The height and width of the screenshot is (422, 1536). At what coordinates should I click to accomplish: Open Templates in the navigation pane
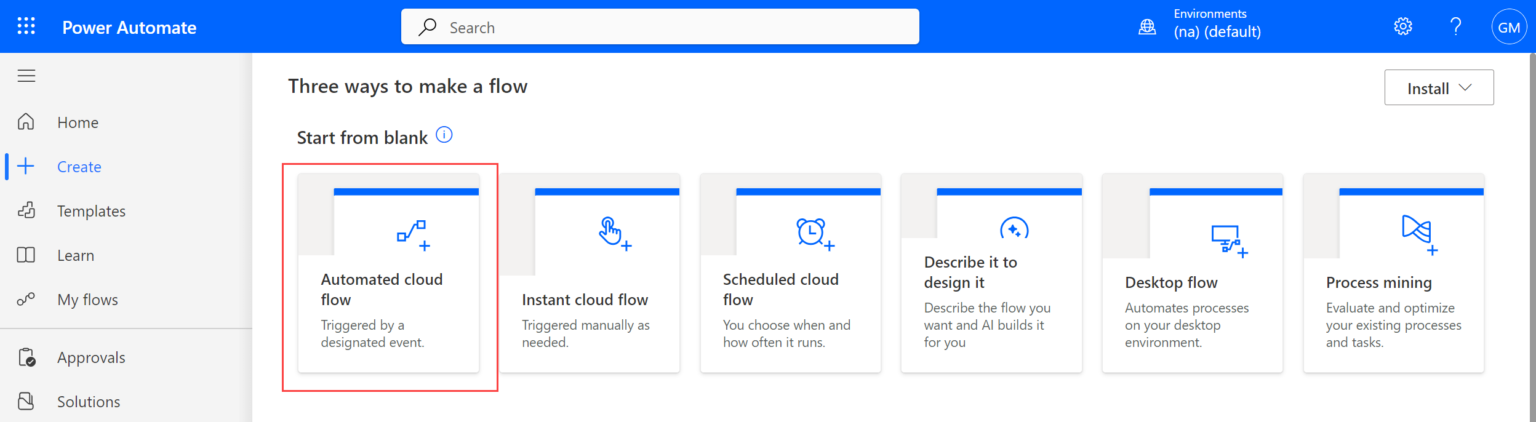(x=91, y=211)
